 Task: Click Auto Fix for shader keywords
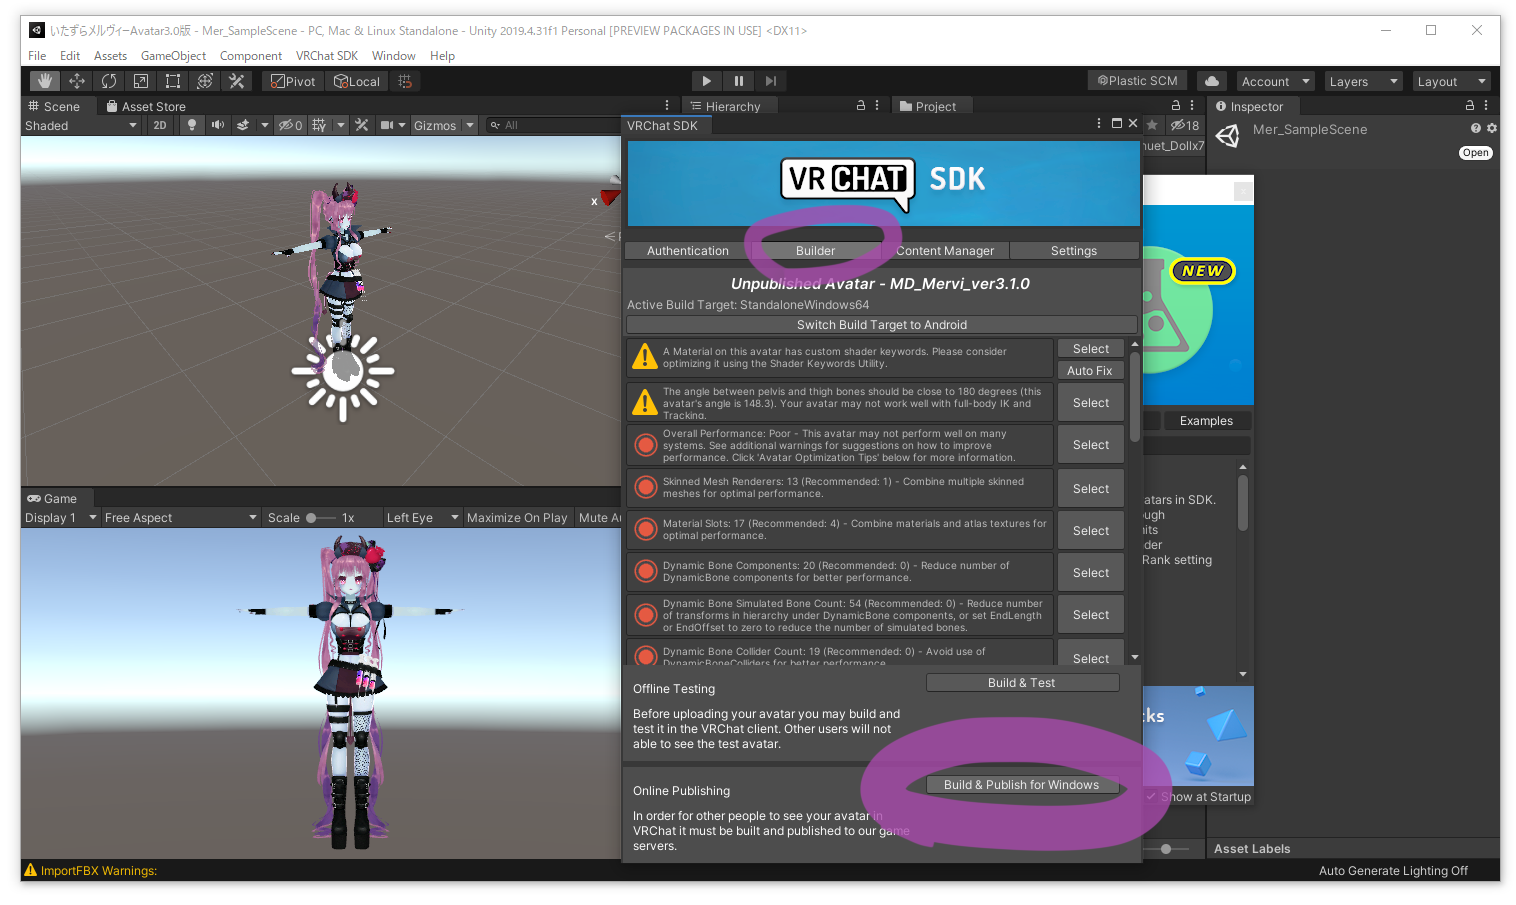pos(1090,371)
